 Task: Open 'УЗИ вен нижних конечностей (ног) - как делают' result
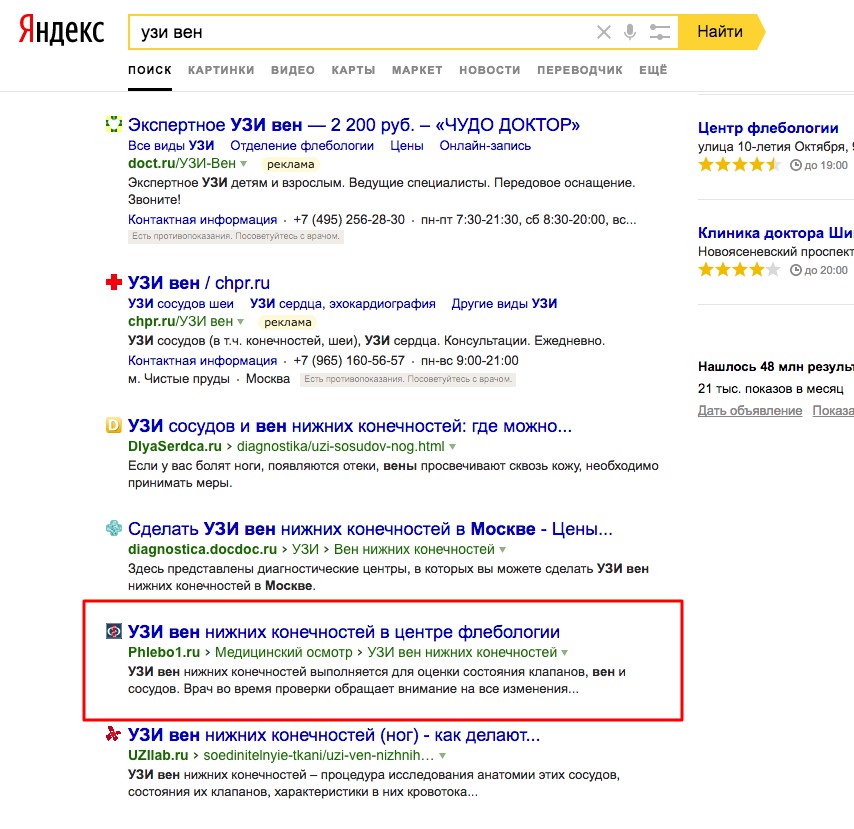pyautogui.click(x=334, y=735)
